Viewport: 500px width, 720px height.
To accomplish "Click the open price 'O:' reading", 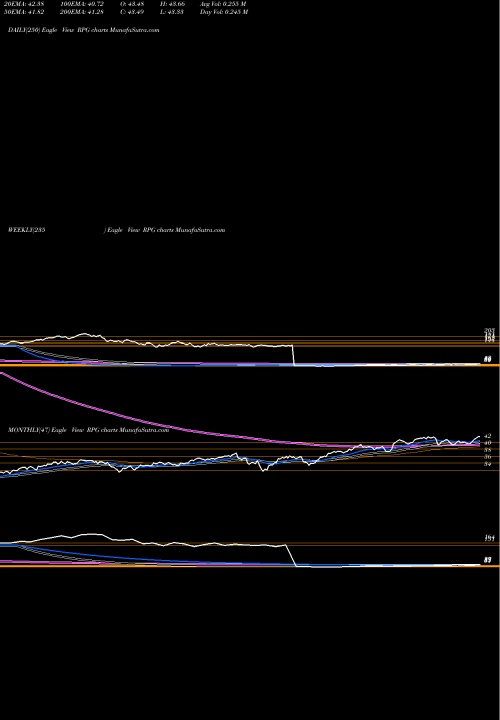I will tap(132, 4).
